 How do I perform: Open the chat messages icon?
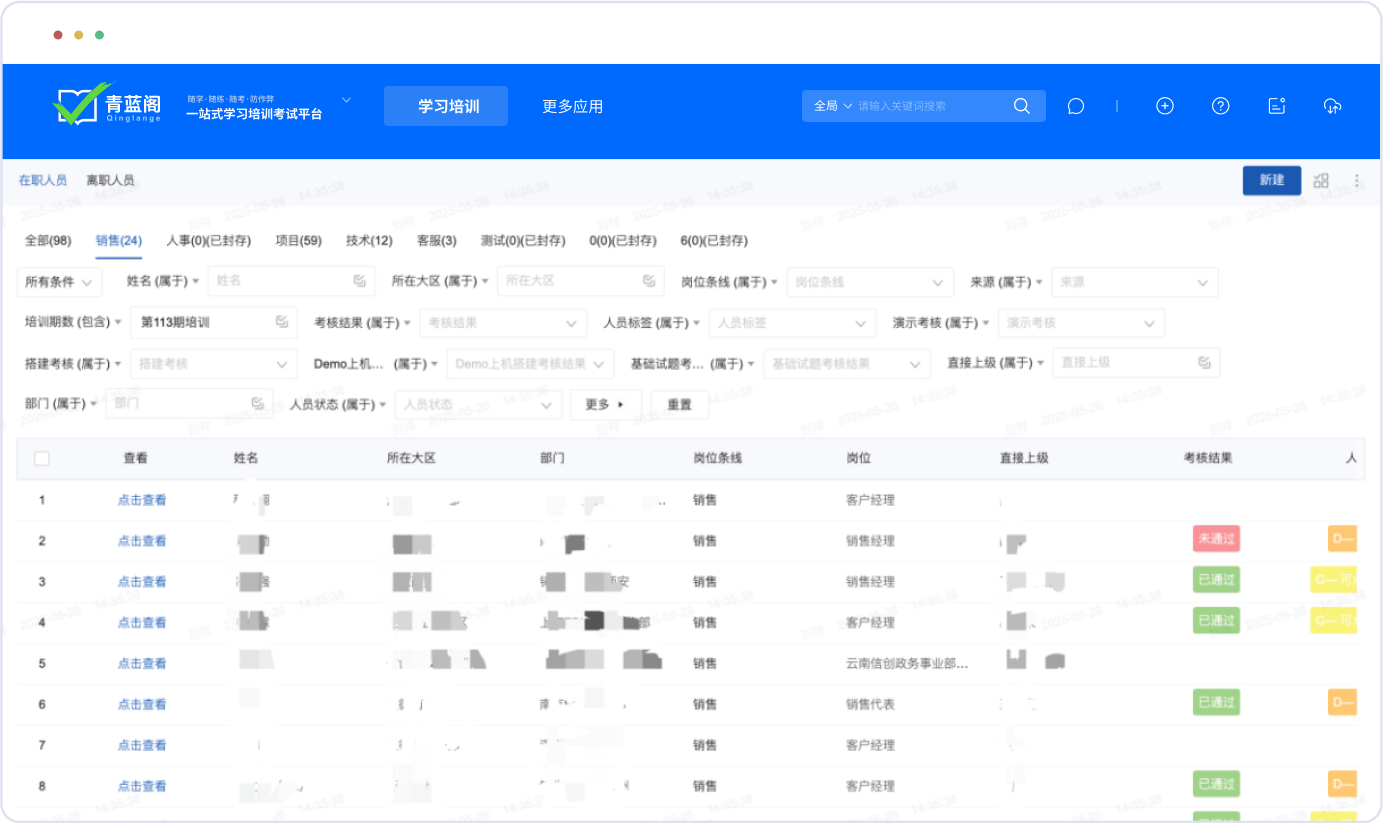[x=1076, y=106]
